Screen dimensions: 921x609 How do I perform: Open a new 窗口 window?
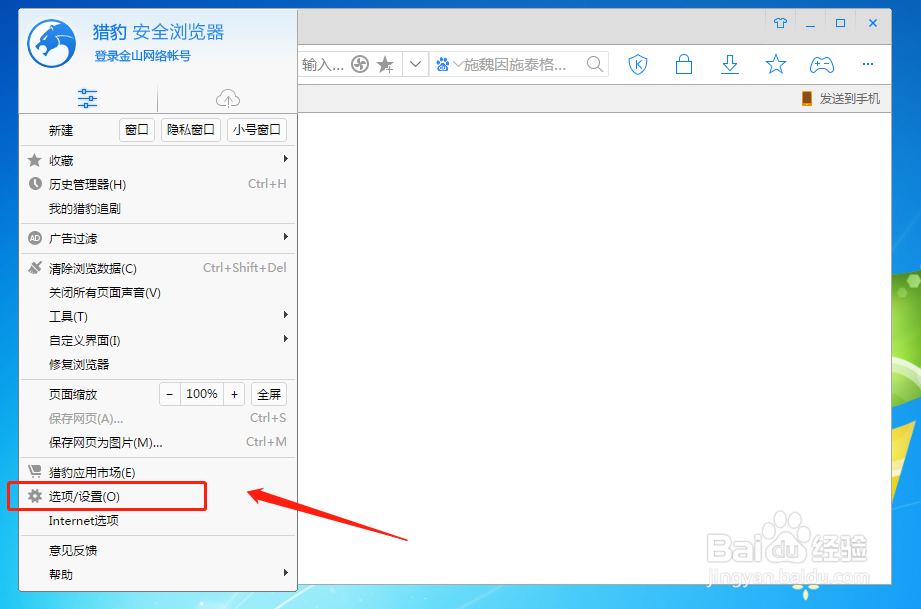[x=136, y=130]
